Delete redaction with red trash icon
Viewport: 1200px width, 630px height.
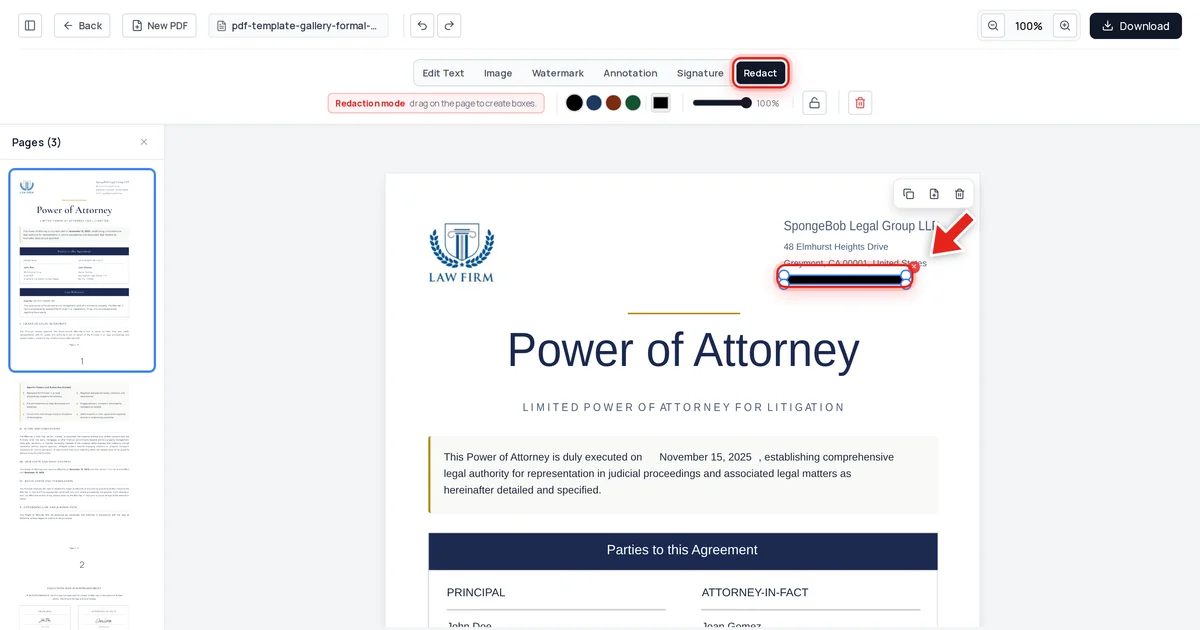coord(860,103)
